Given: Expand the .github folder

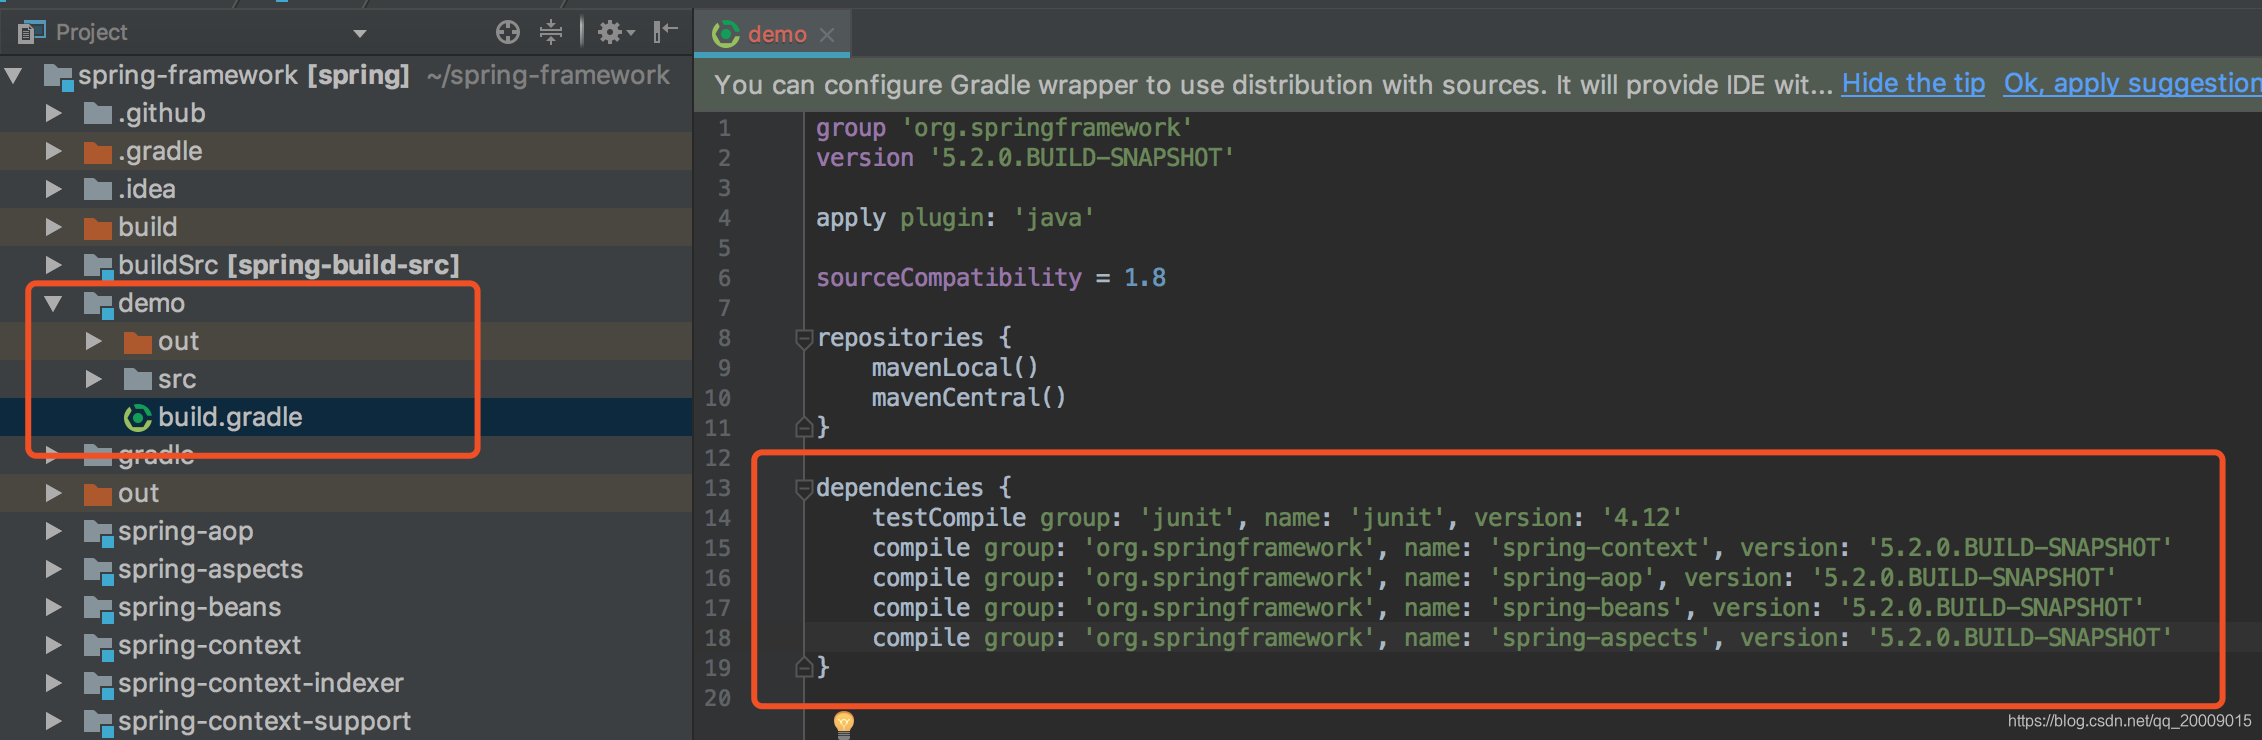Looking at the screenshot, I should (54, 113).
